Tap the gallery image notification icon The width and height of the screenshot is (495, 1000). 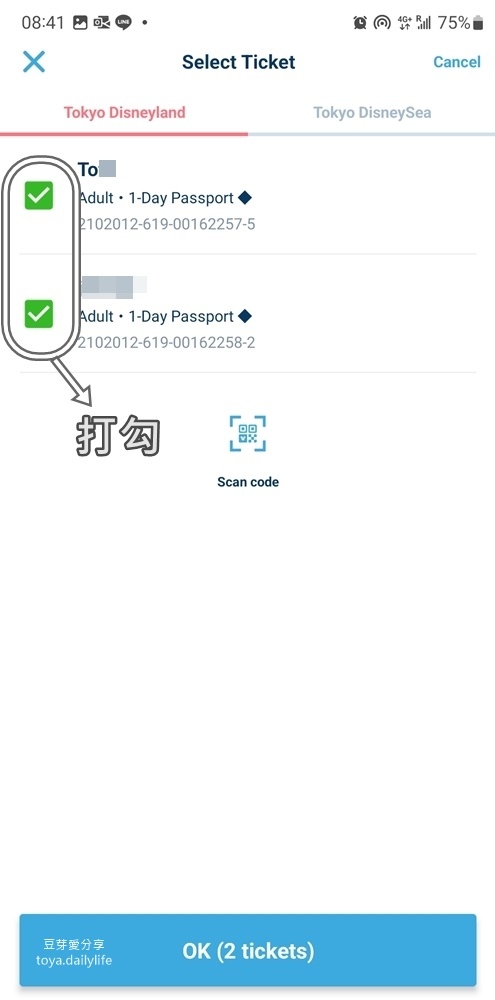(80, 23)
